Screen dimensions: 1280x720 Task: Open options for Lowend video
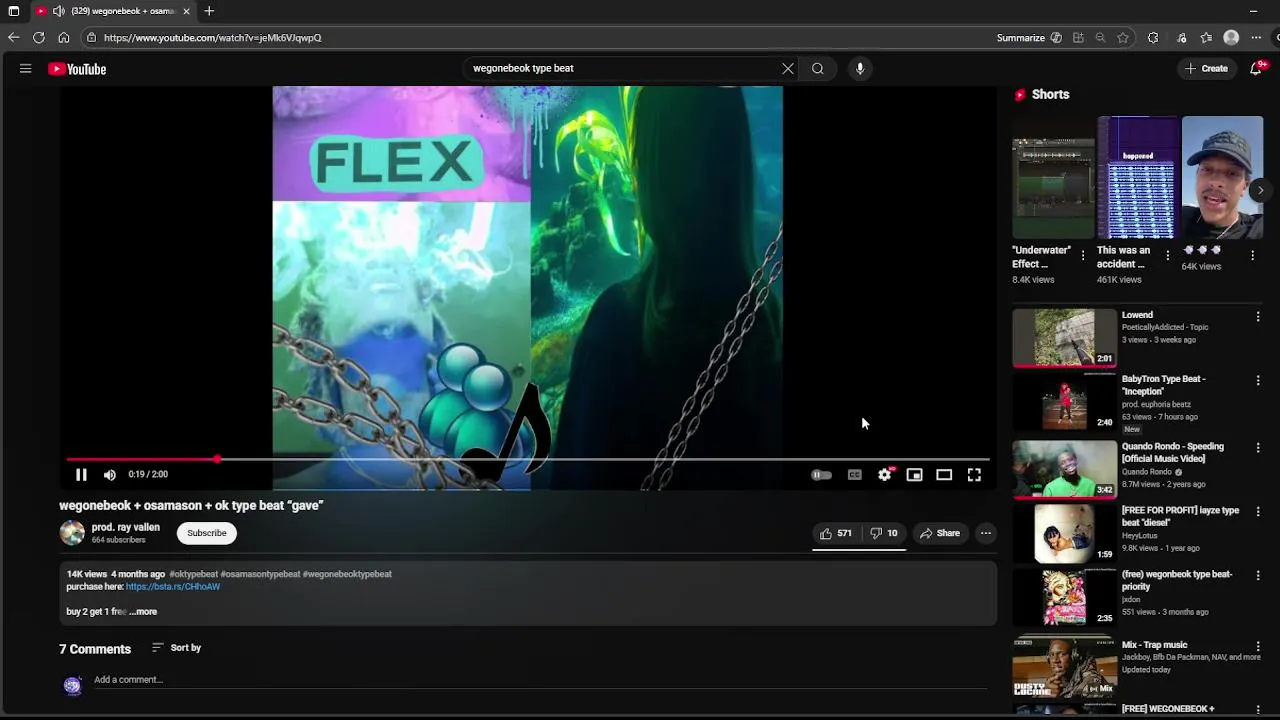pyautogui.click(x=1258, y=317)
